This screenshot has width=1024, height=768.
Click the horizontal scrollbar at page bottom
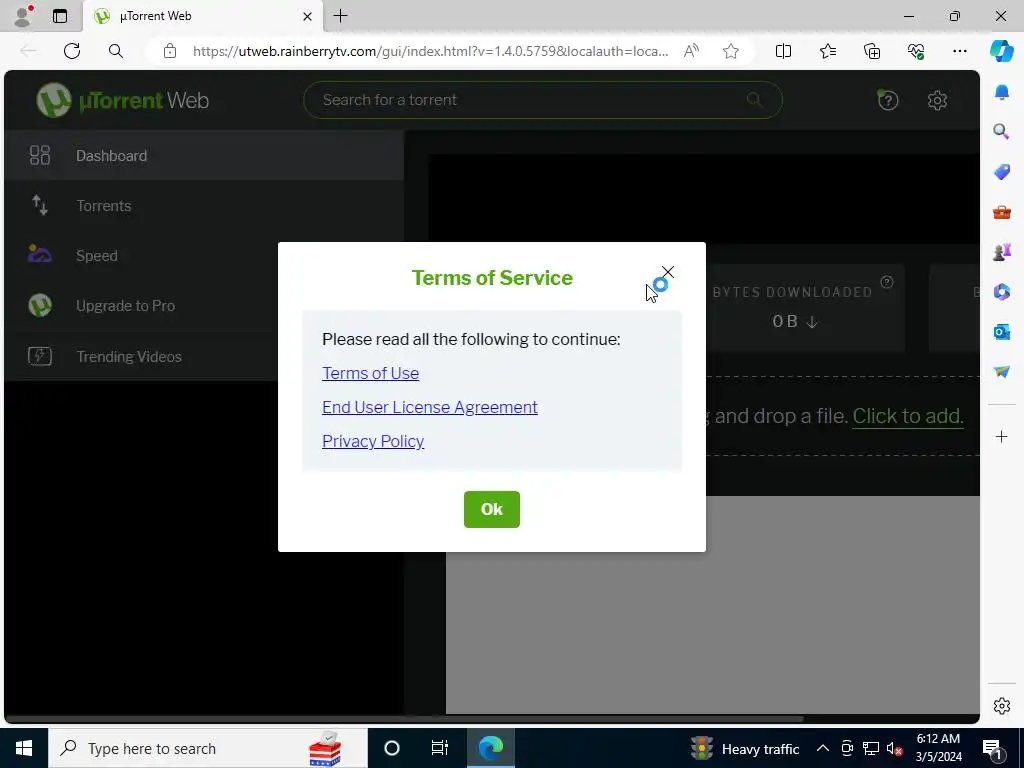(405, 719)
